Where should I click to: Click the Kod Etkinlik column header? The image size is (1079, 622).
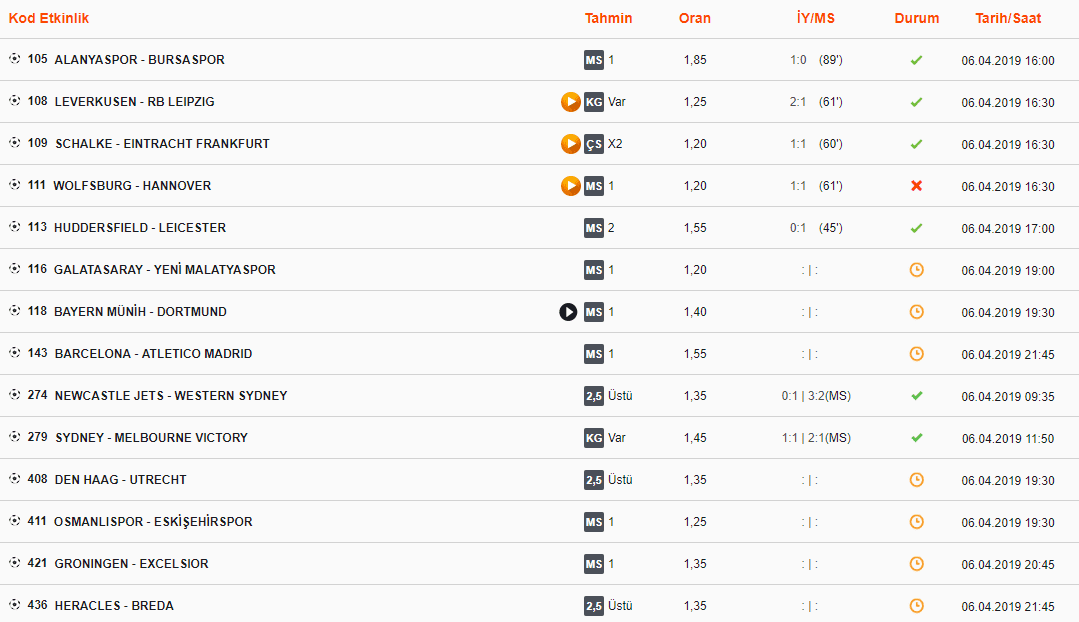pyautogui.click(x=49, y=19)
